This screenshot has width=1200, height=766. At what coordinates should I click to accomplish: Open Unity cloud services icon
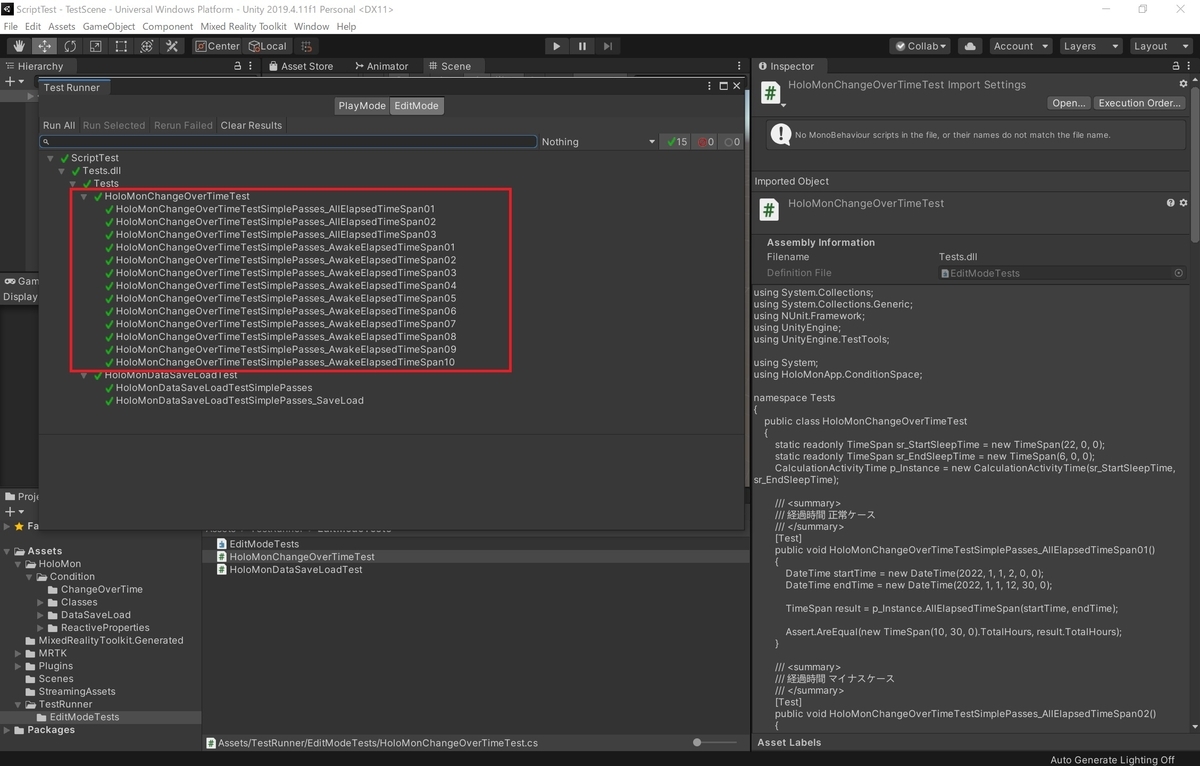[x=969, y=46]
